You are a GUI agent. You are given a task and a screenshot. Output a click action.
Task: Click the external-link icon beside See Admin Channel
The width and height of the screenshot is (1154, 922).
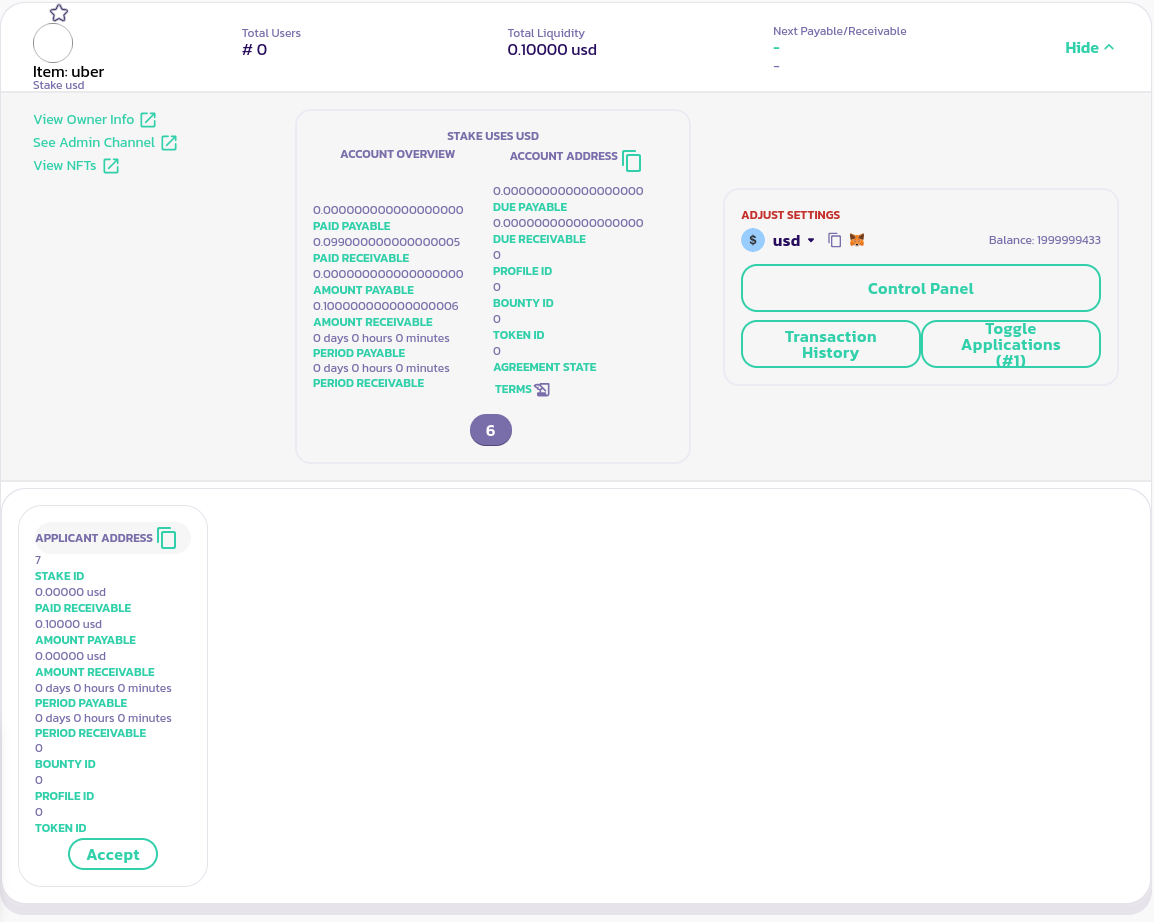169,143
